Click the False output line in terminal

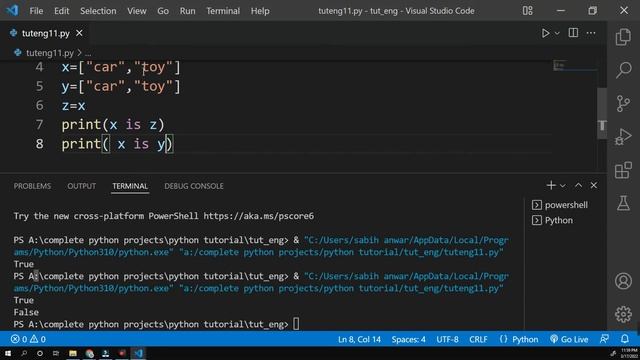point(26,312)
